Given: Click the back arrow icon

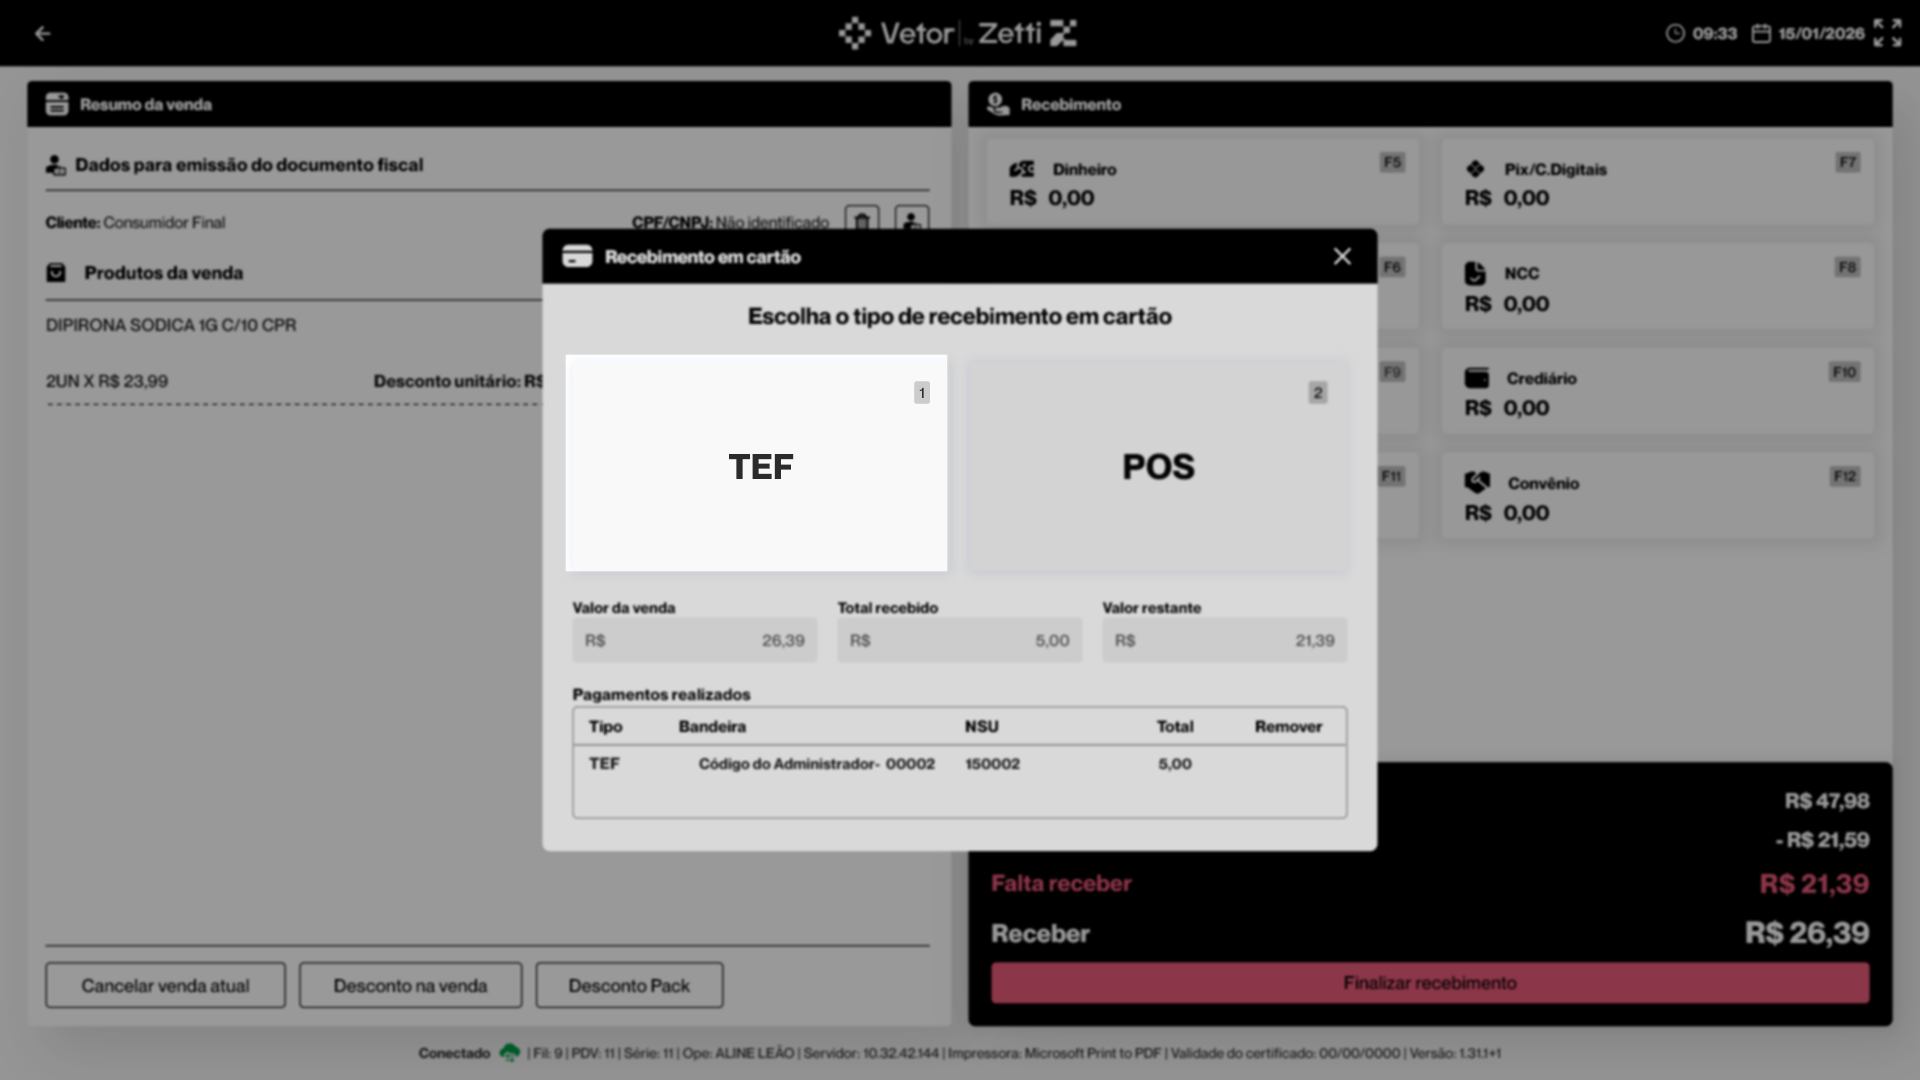Looking at the screenshot, I should click(42, 34).
